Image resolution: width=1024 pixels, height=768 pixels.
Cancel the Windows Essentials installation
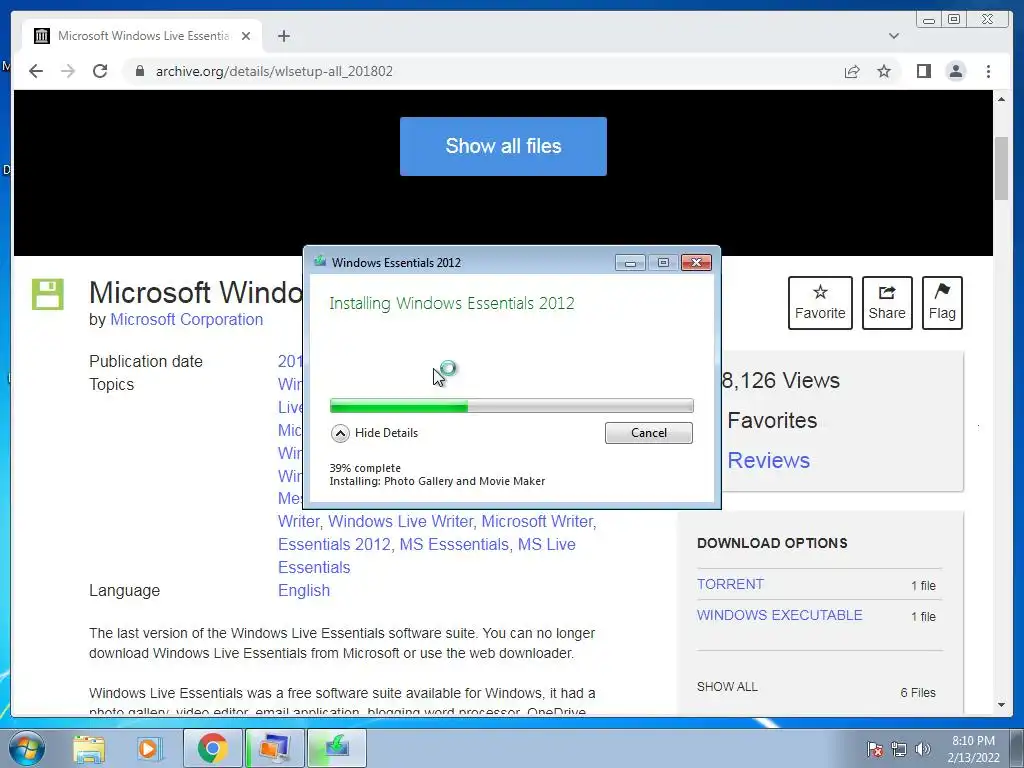648,433
